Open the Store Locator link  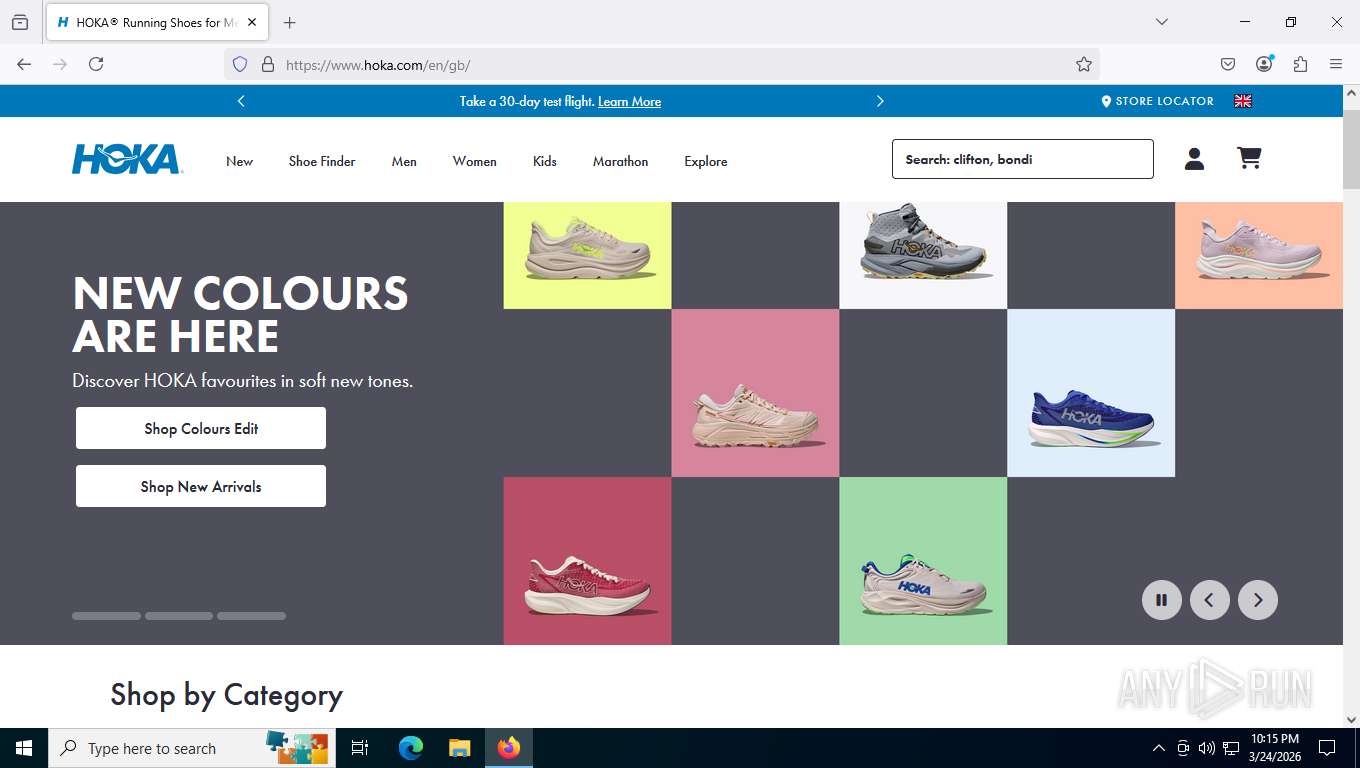1157,101
